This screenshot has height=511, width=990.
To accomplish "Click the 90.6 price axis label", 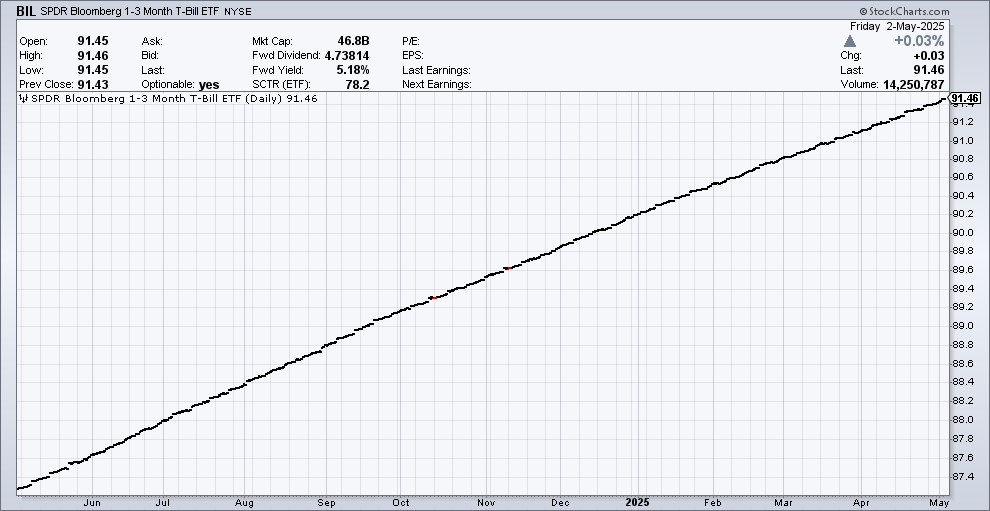I will 962,177.
